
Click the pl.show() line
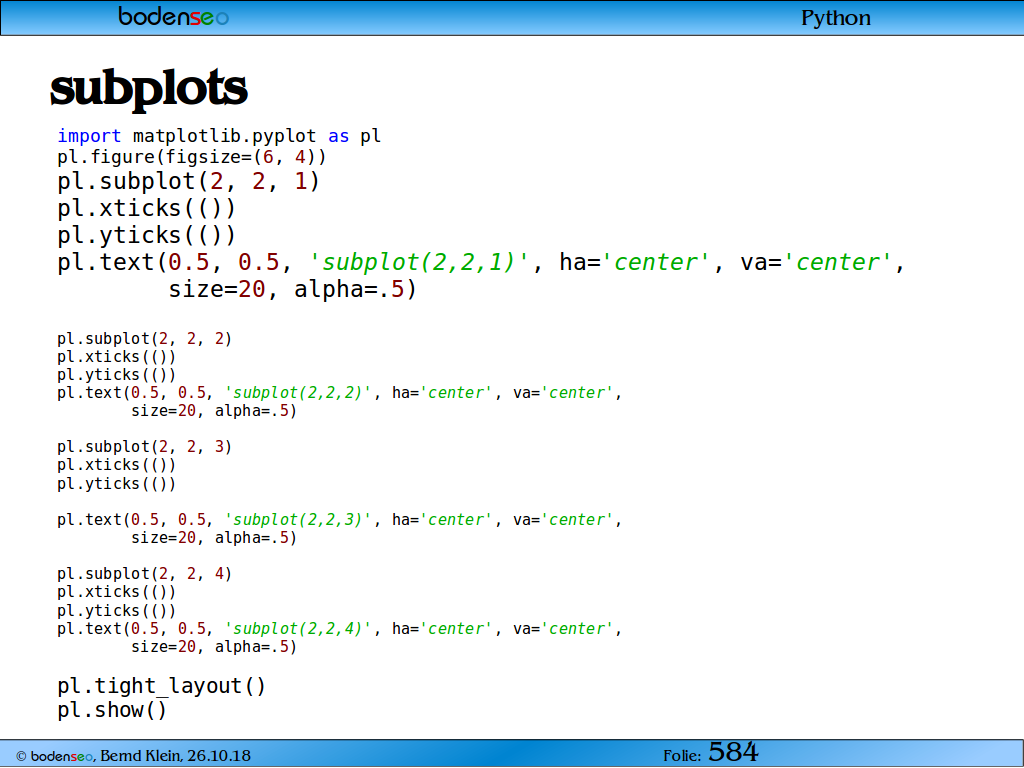coord(112,710)
